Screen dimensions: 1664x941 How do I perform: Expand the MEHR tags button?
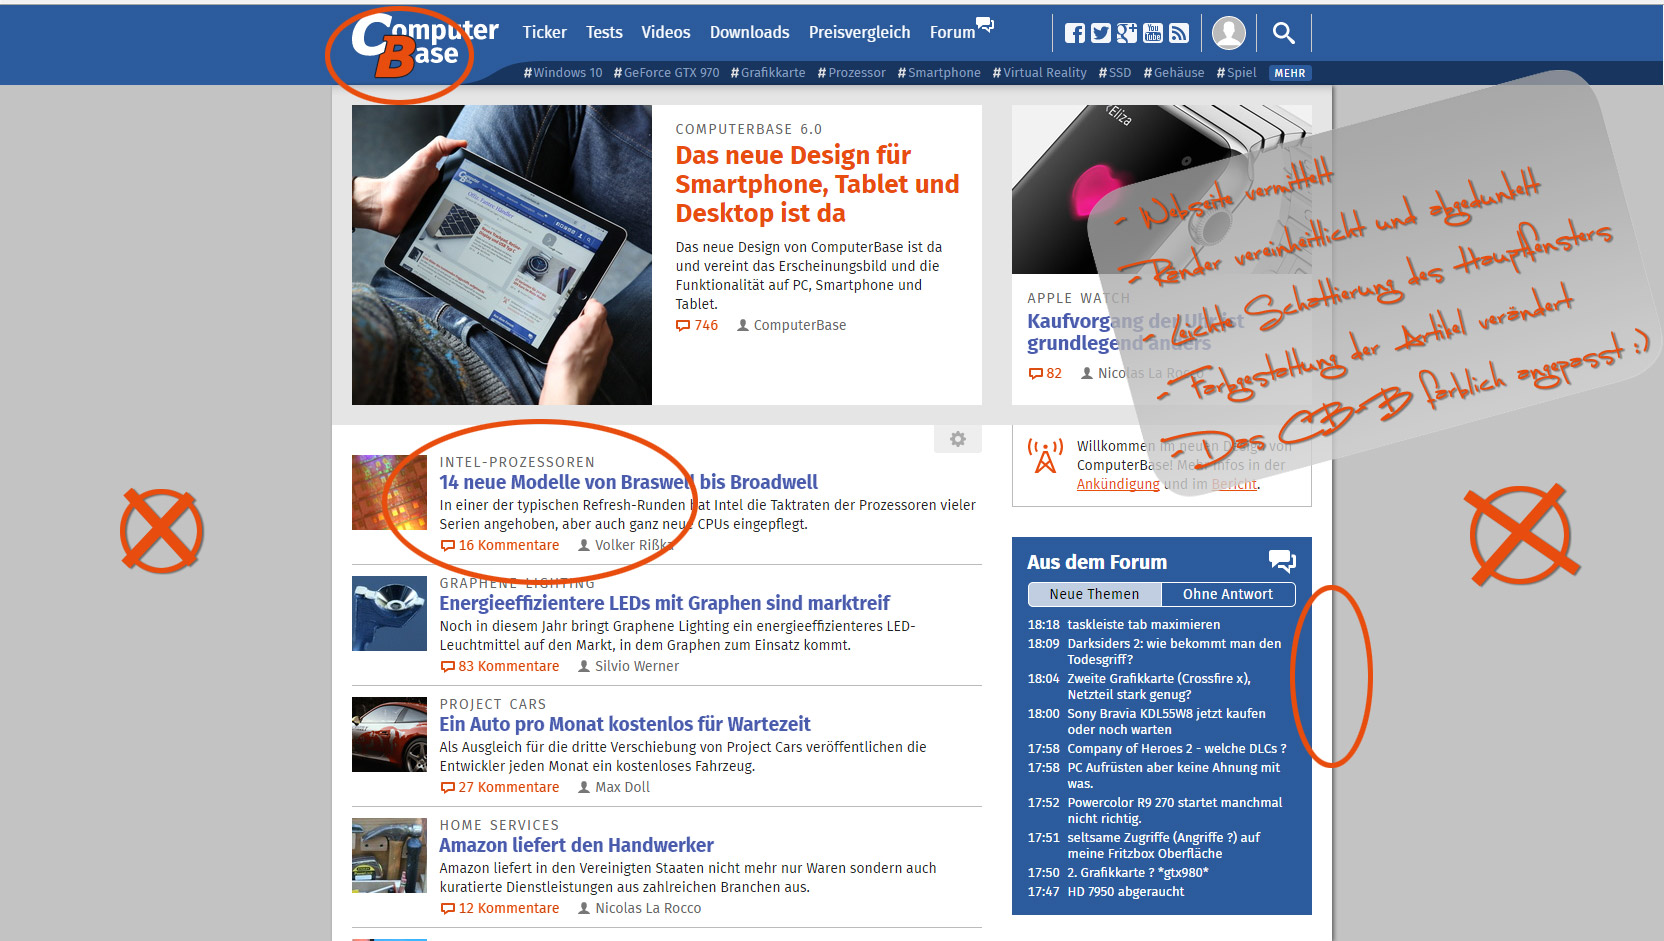point(1290,73)
